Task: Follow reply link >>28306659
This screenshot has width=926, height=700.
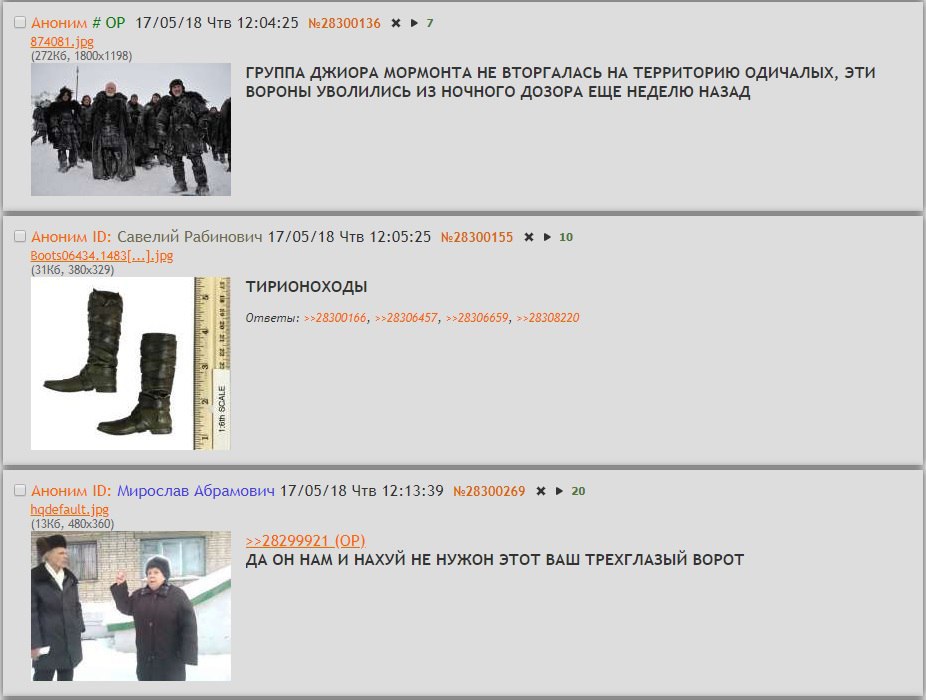Action: 477,318
